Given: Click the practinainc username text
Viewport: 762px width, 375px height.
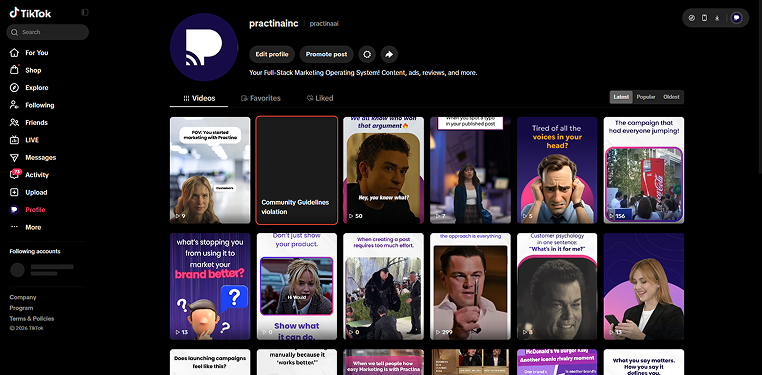Looking at the screenshot, I should pos(274,23).
